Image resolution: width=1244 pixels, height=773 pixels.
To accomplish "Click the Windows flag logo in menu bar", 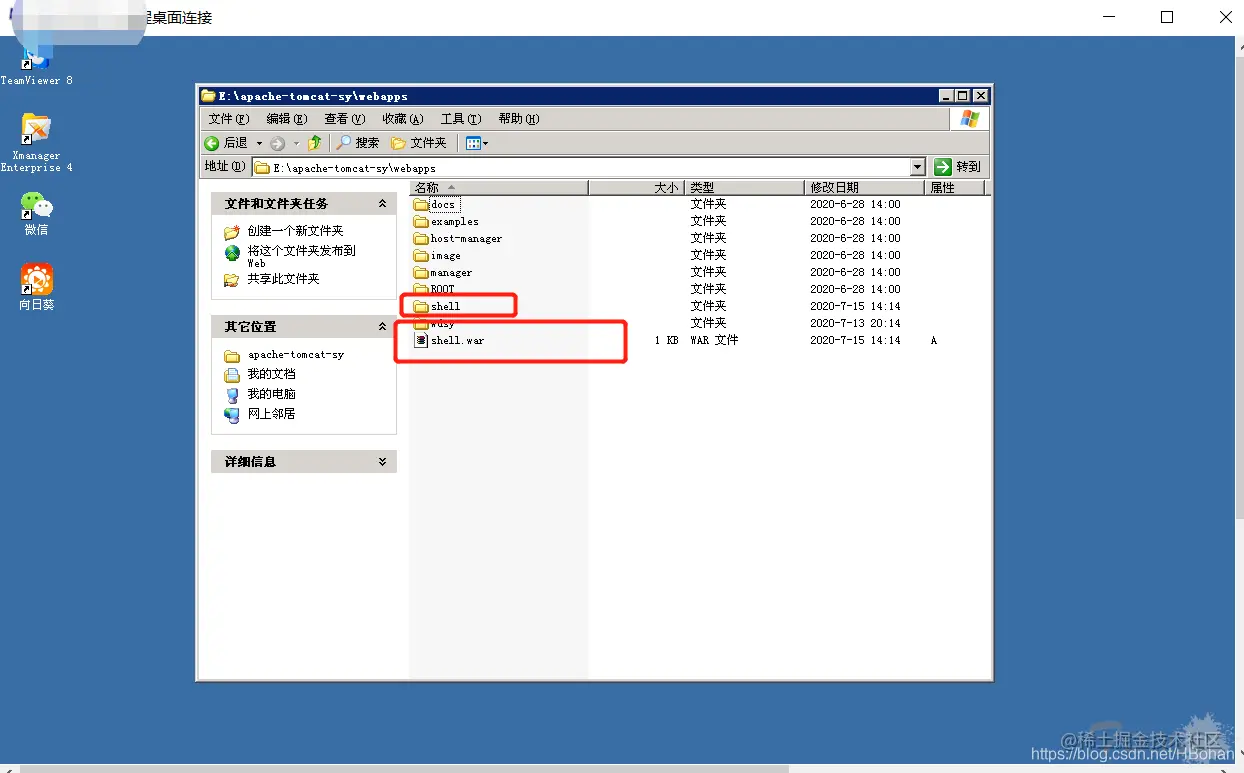I will pyautogui.click(x=969, y=119).
